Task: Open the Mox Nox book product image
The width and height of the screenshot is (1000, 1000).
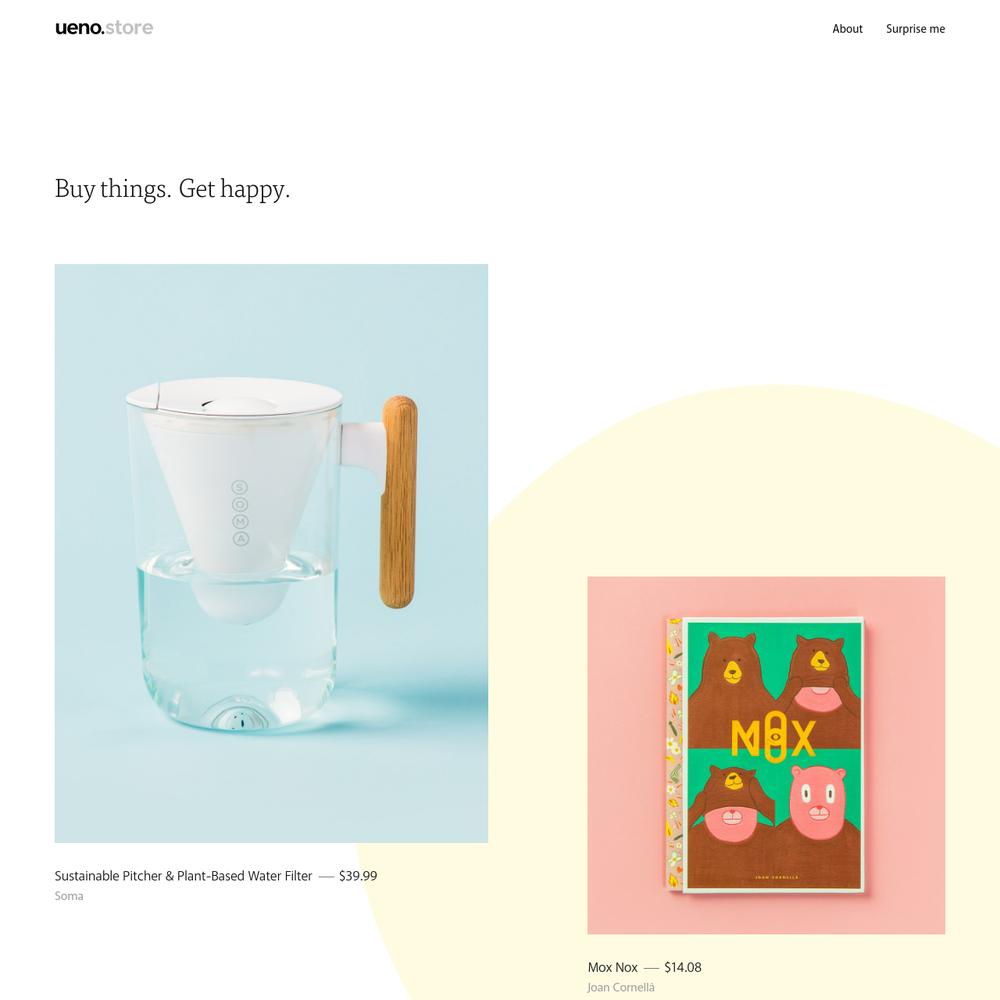Action: click(766, 755)
